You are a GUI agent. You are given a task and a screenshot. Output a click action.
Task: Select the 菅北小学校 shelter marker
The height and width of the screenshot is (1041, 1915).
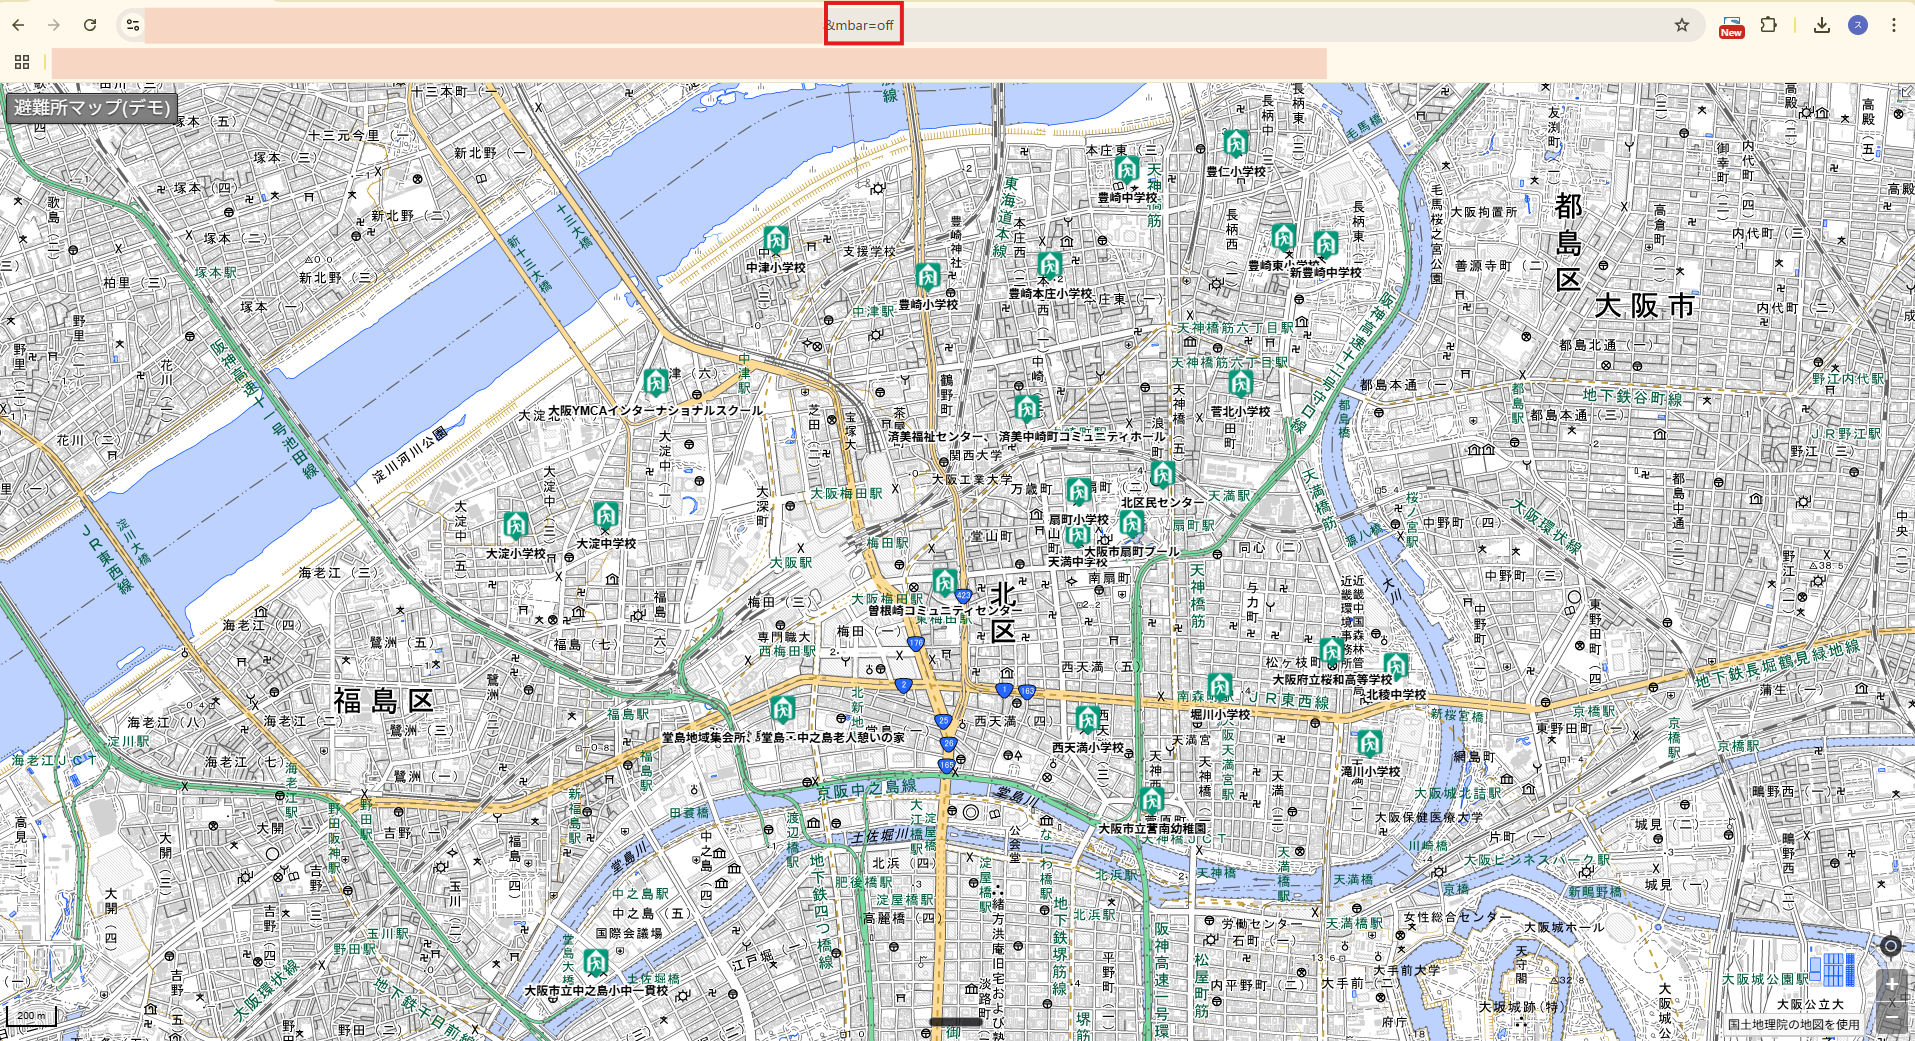[1240, 384]
